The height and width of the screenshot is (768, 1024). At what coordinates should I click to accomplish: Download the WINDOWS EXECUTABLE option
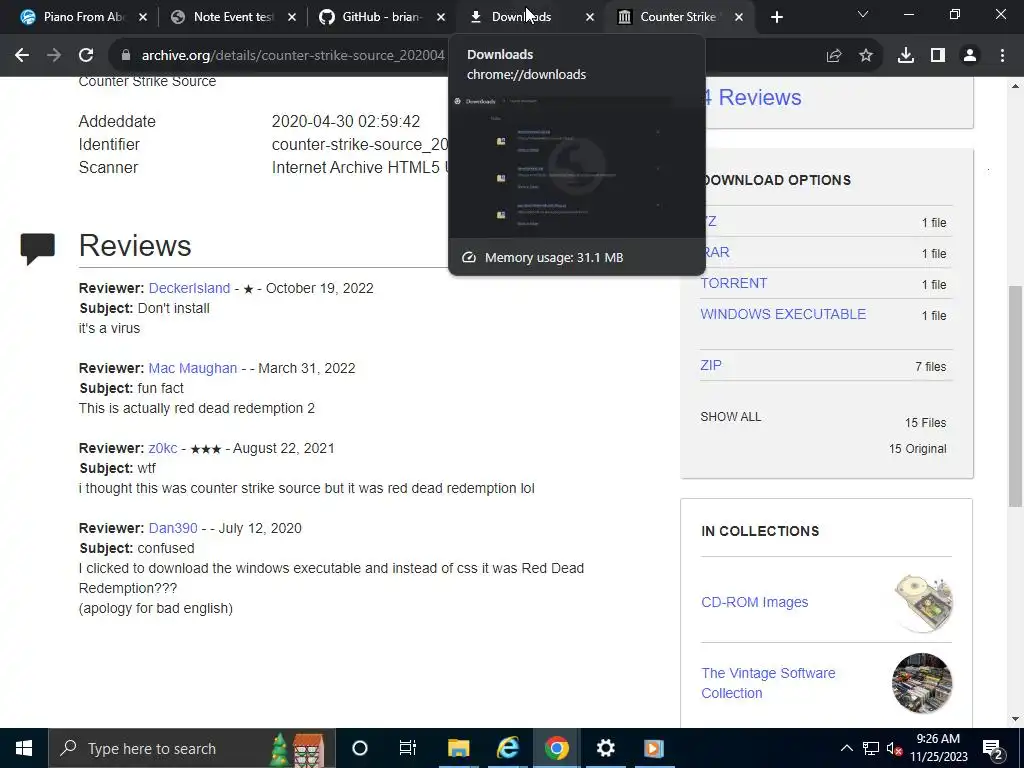(783, 314)
